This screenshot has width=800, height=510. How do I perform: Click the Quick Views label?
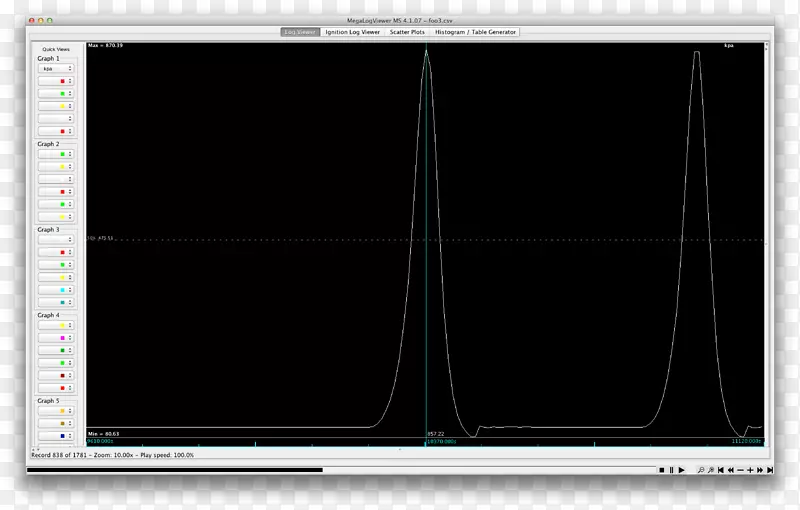tap(55, 48)
